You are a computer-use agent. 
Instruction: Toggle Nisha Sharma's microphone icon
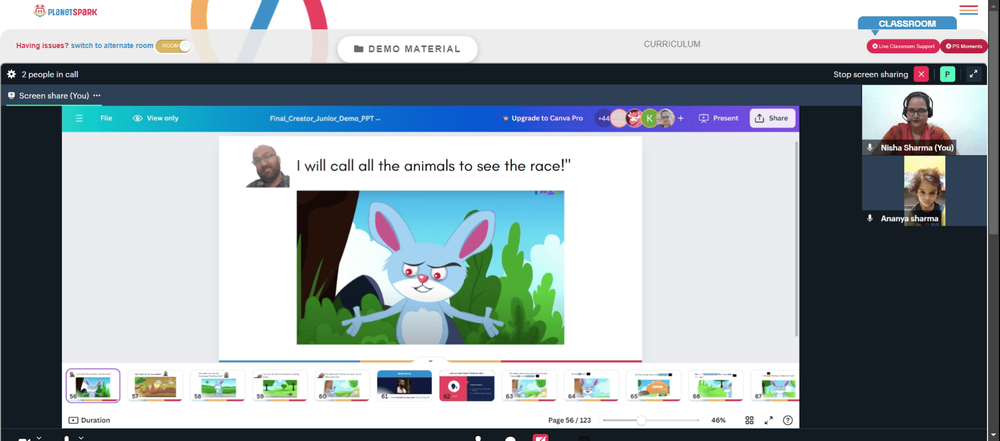[869, 147]
